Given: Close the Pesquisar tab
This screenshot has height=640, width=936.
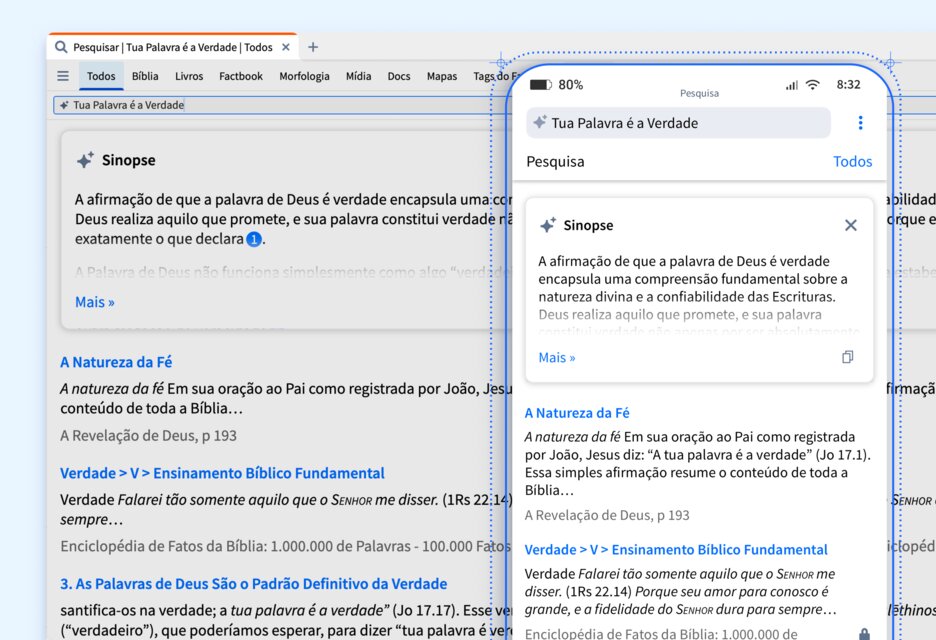Looking at the screenshot, I should pos(286,47).
